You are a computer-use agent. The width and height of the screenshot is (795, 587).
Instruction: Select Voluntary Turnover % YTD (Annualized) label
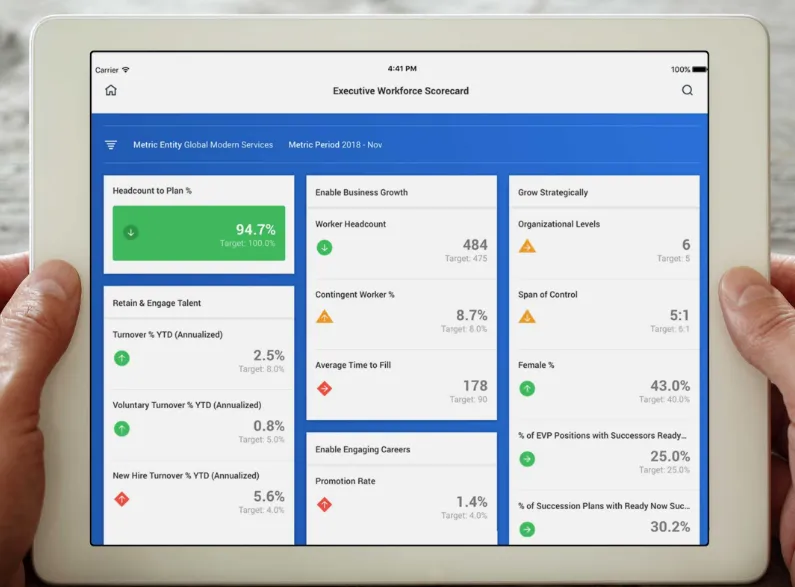(187, 405)
